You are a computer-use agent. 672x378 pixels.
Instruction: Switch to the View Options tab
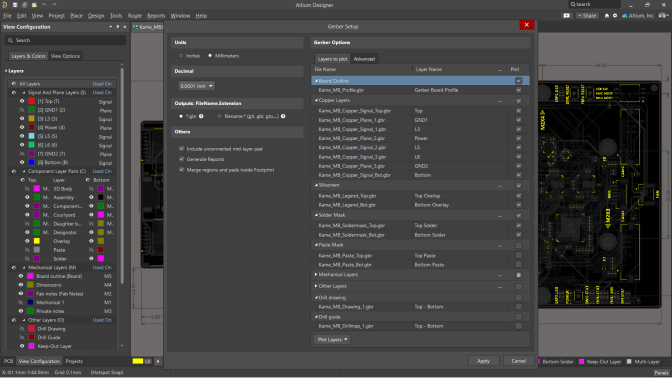65,56
